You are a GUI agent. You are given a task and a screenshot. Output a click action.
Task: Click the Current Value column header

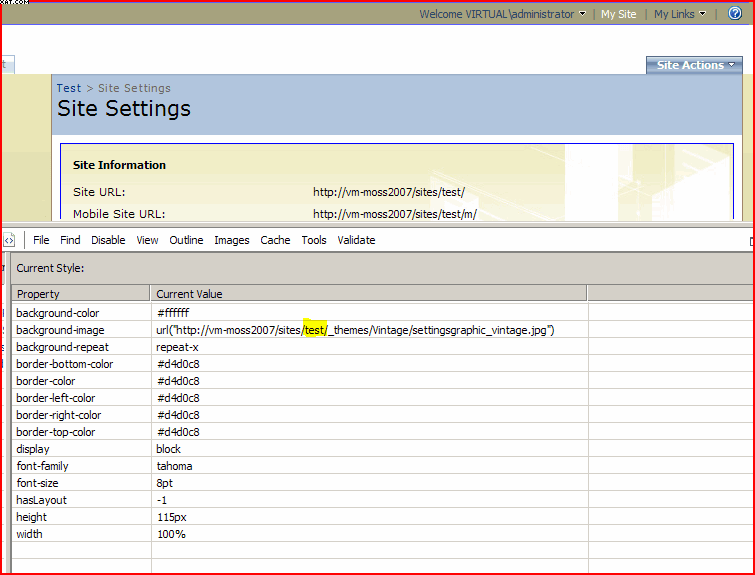[x=368, y=294]
